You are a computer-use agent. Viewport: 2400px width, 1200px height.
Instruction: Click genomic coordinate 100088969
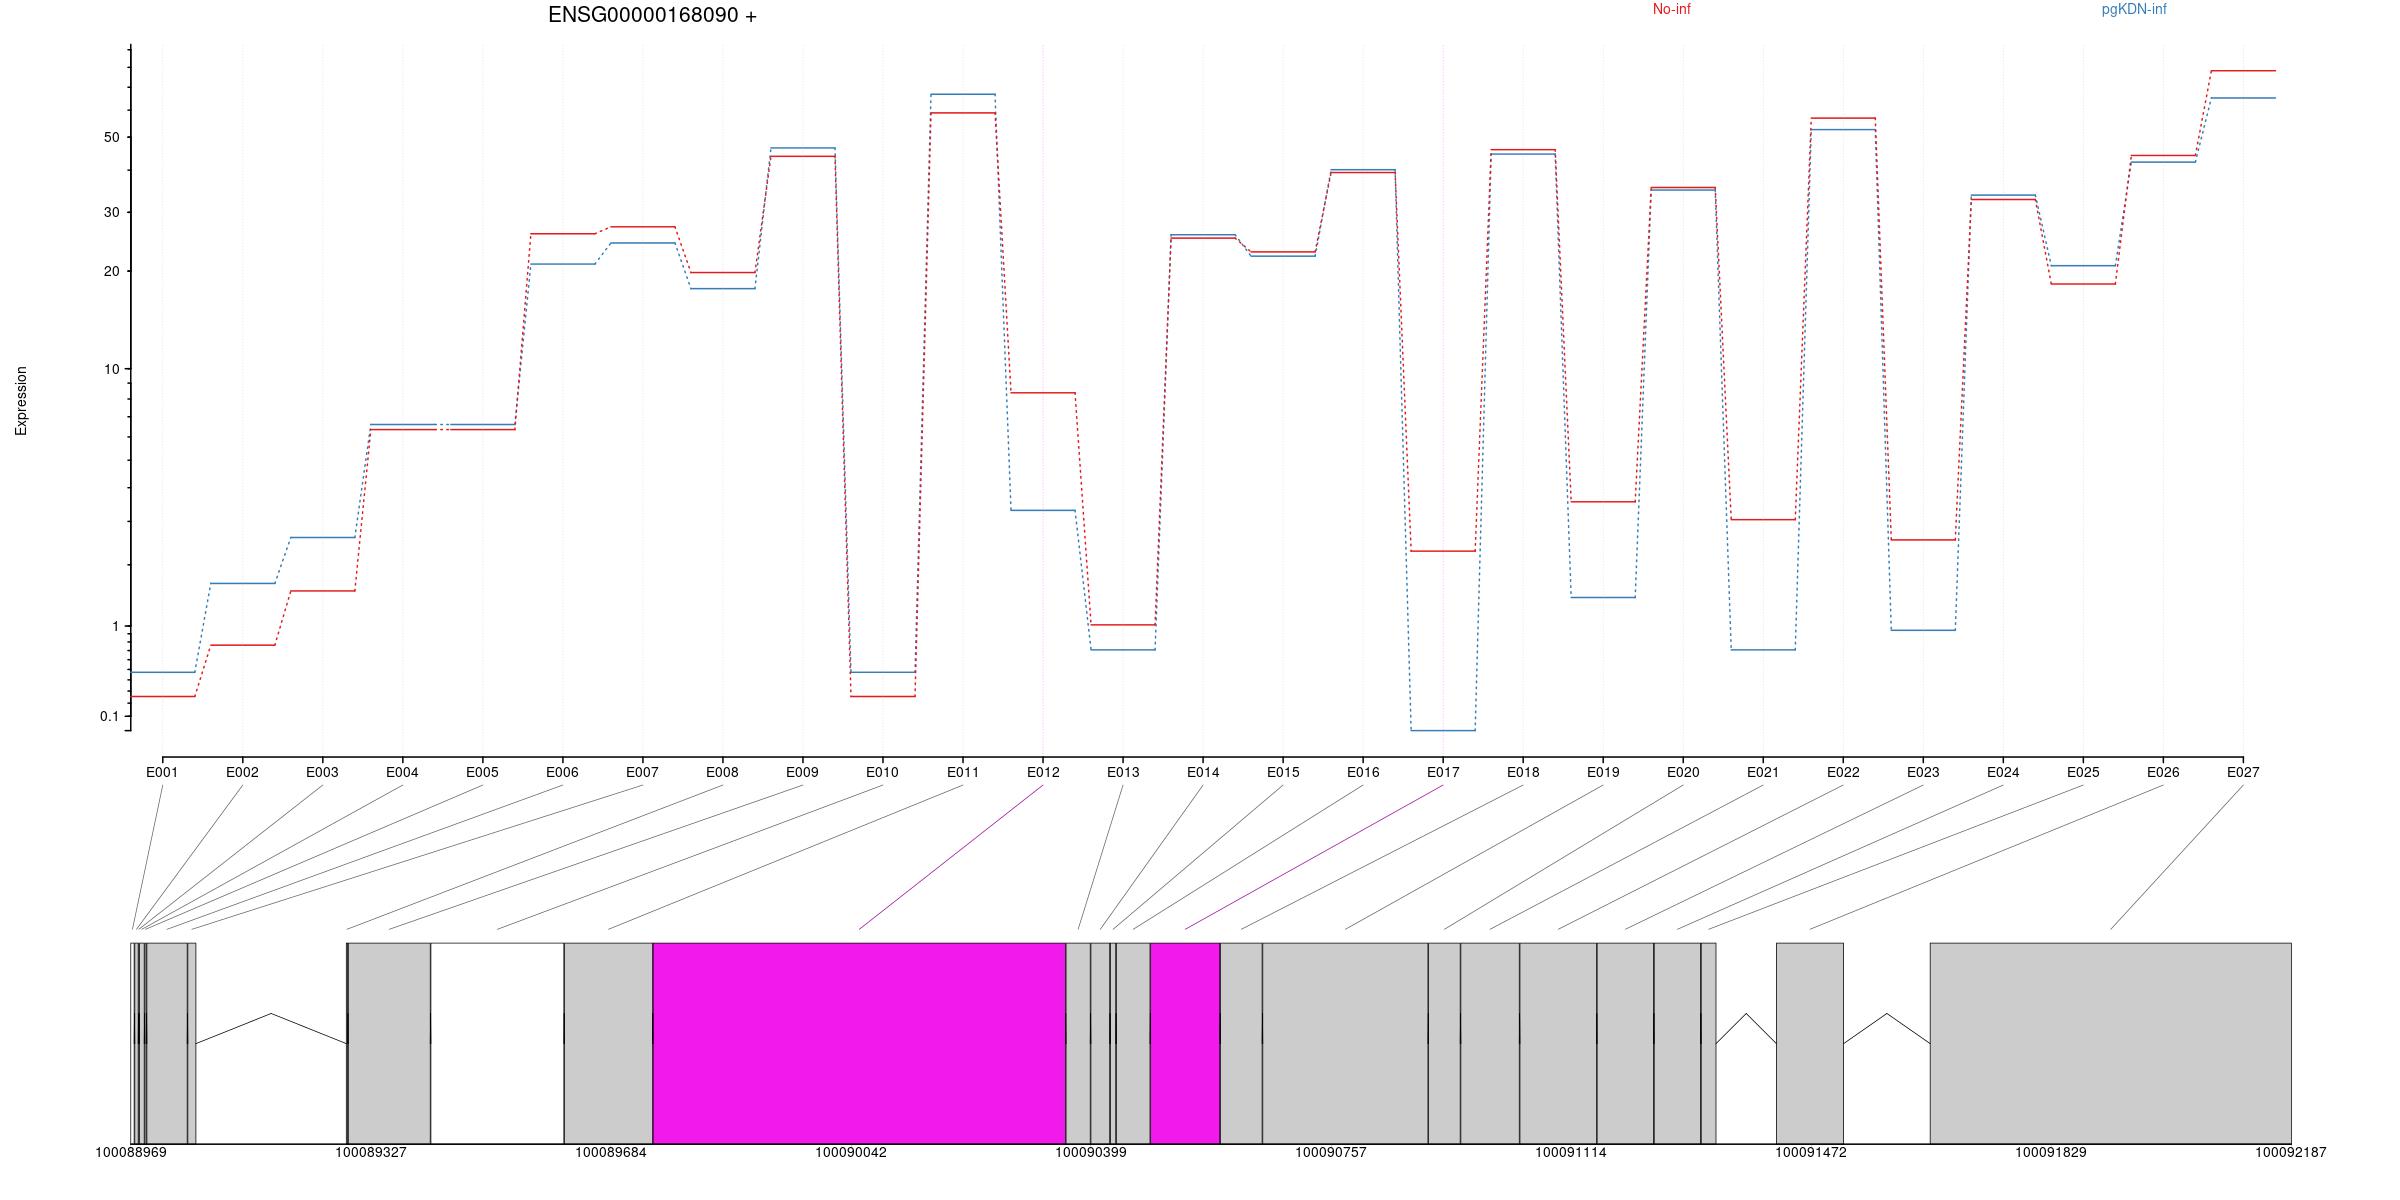click(131, 1152)
